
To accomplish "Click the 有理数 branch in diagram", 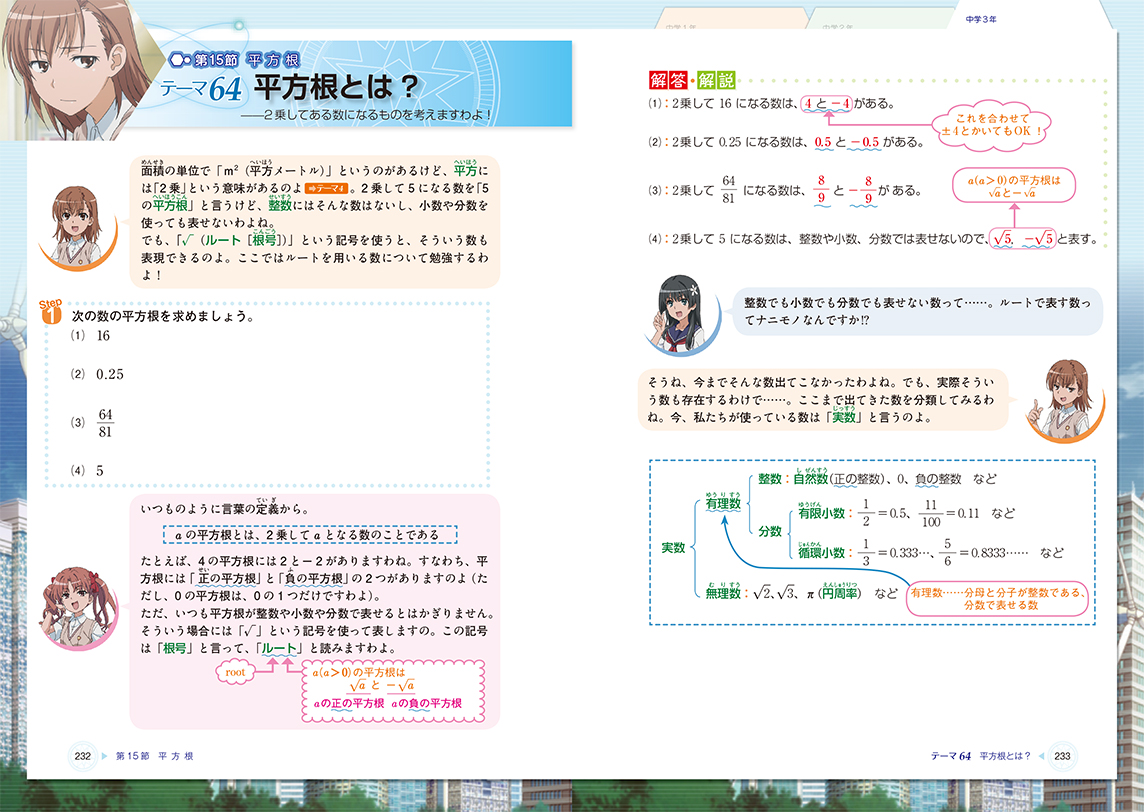I will (723, 503).
